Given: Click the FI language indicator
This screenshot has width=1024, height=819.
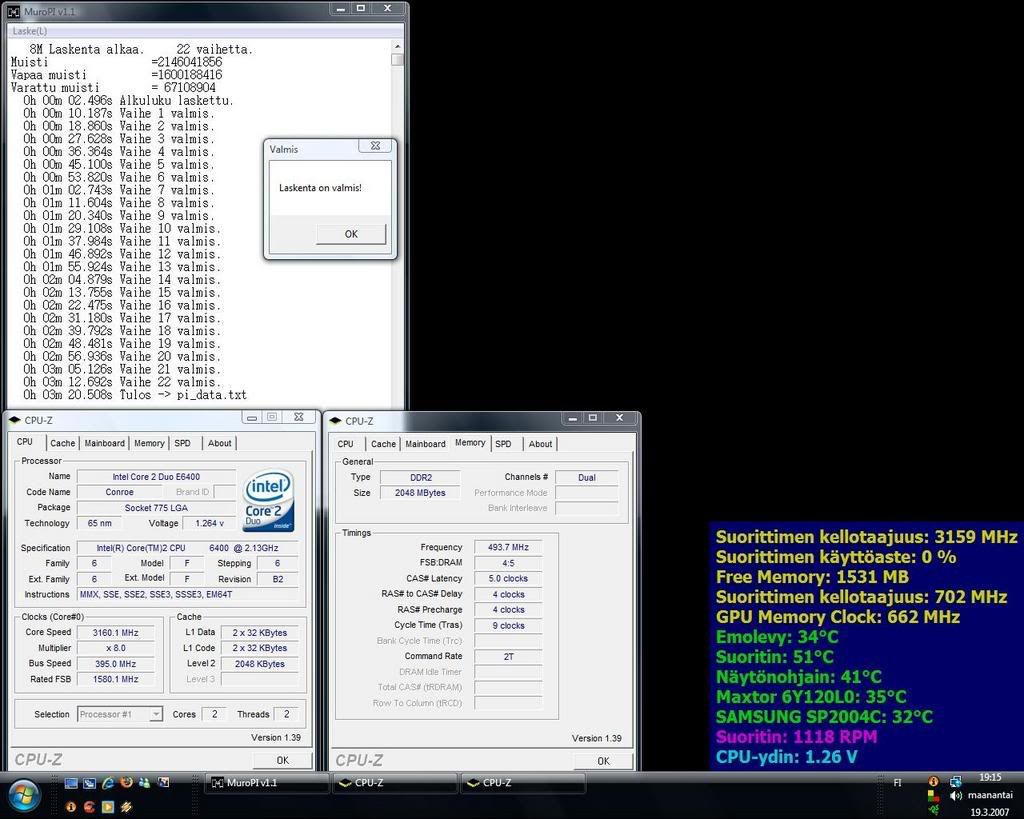Looking at the screenshot, I should tap(898, 783).
